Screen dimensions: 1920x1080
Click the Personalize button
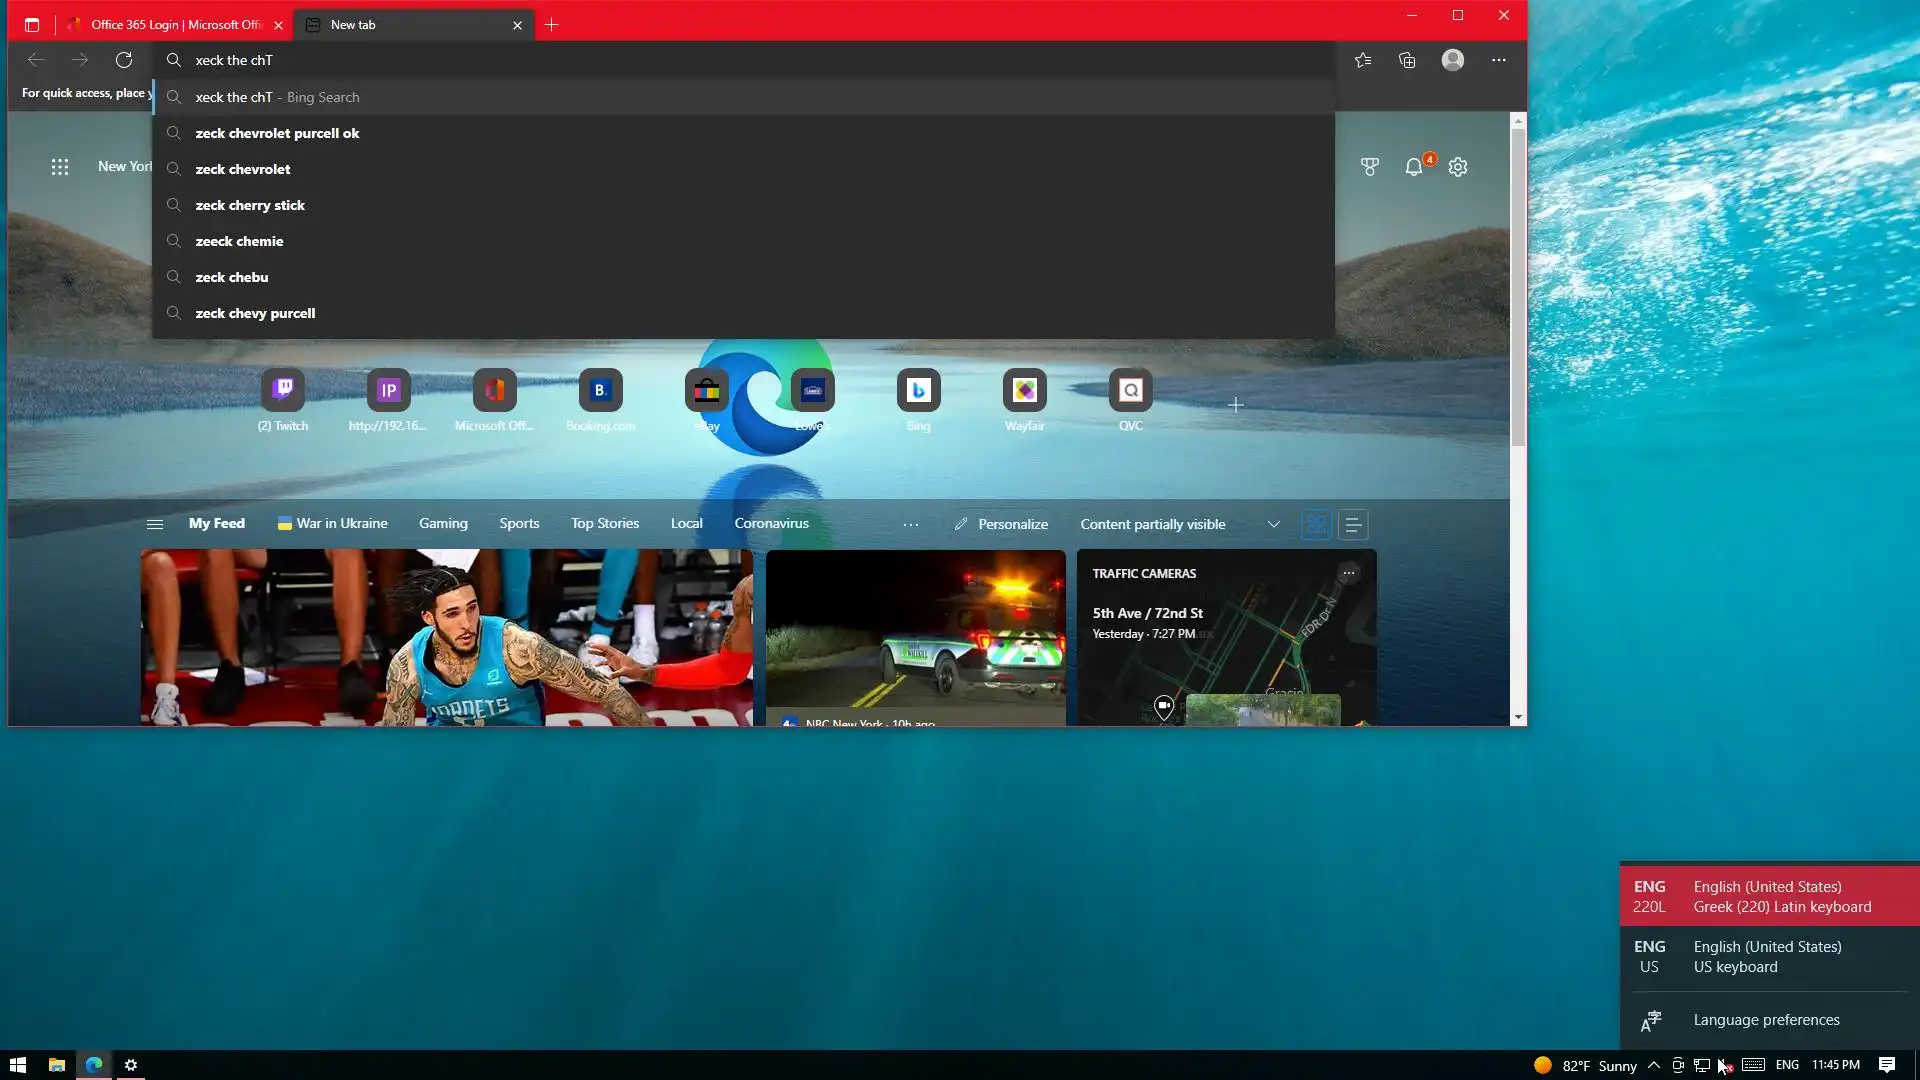(x=1001, y=524)
